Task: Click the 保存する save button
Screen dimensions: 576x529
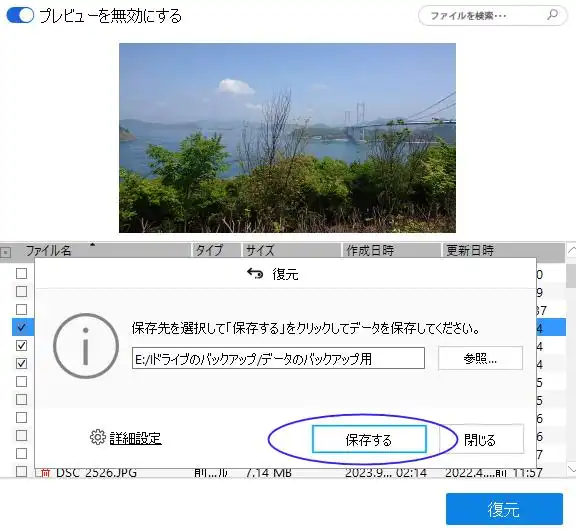Action: pyautogui.click(x=369, y=439)
